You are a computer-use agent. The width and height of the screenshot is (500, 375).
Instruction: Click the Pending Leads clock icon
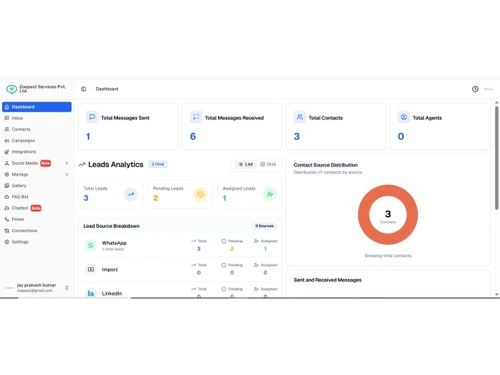click(200, 194)
